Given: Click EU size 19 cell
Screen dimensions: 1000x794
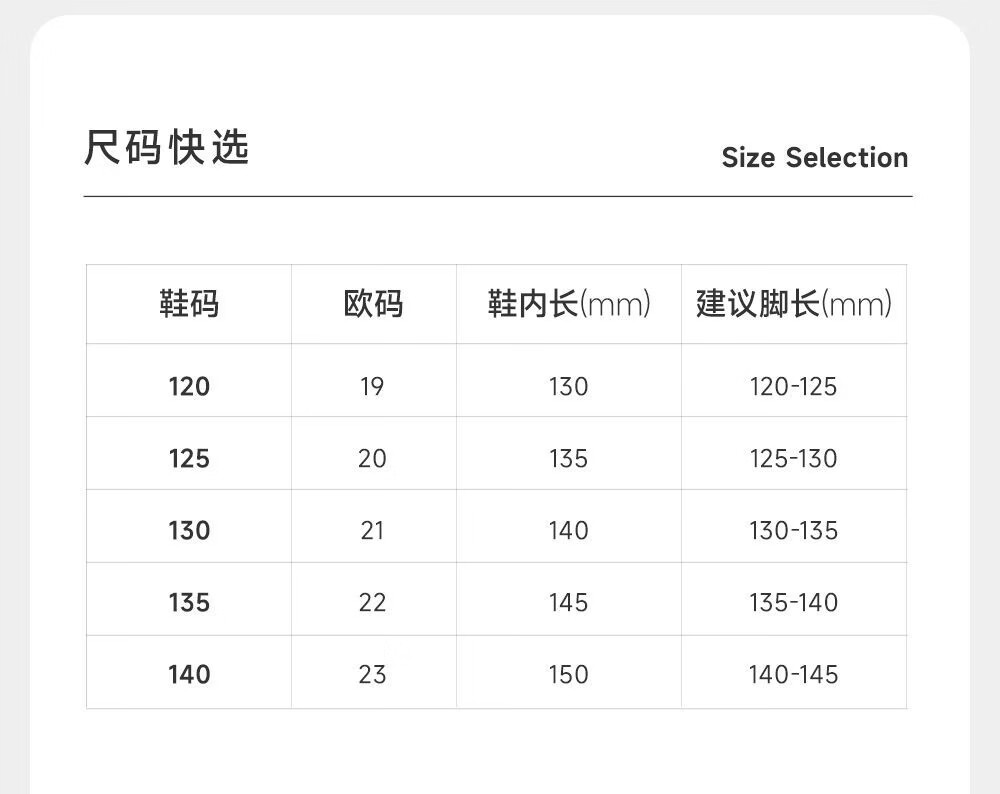Looking at the screenshot, I should [x=372, y=387].
